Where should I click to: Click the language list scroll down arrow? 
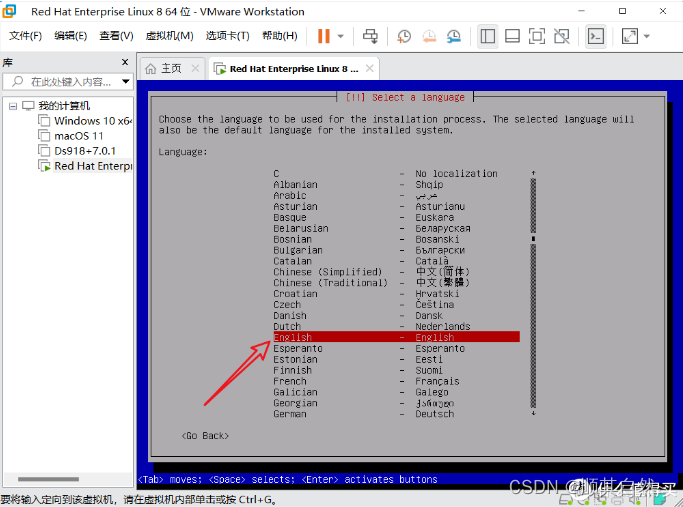tap(533, 413)
